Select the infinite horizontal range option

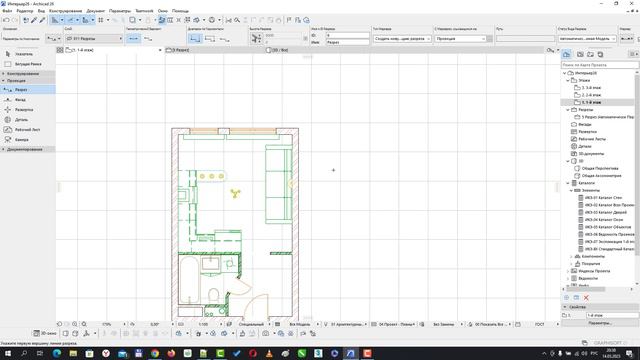(195, 38)
